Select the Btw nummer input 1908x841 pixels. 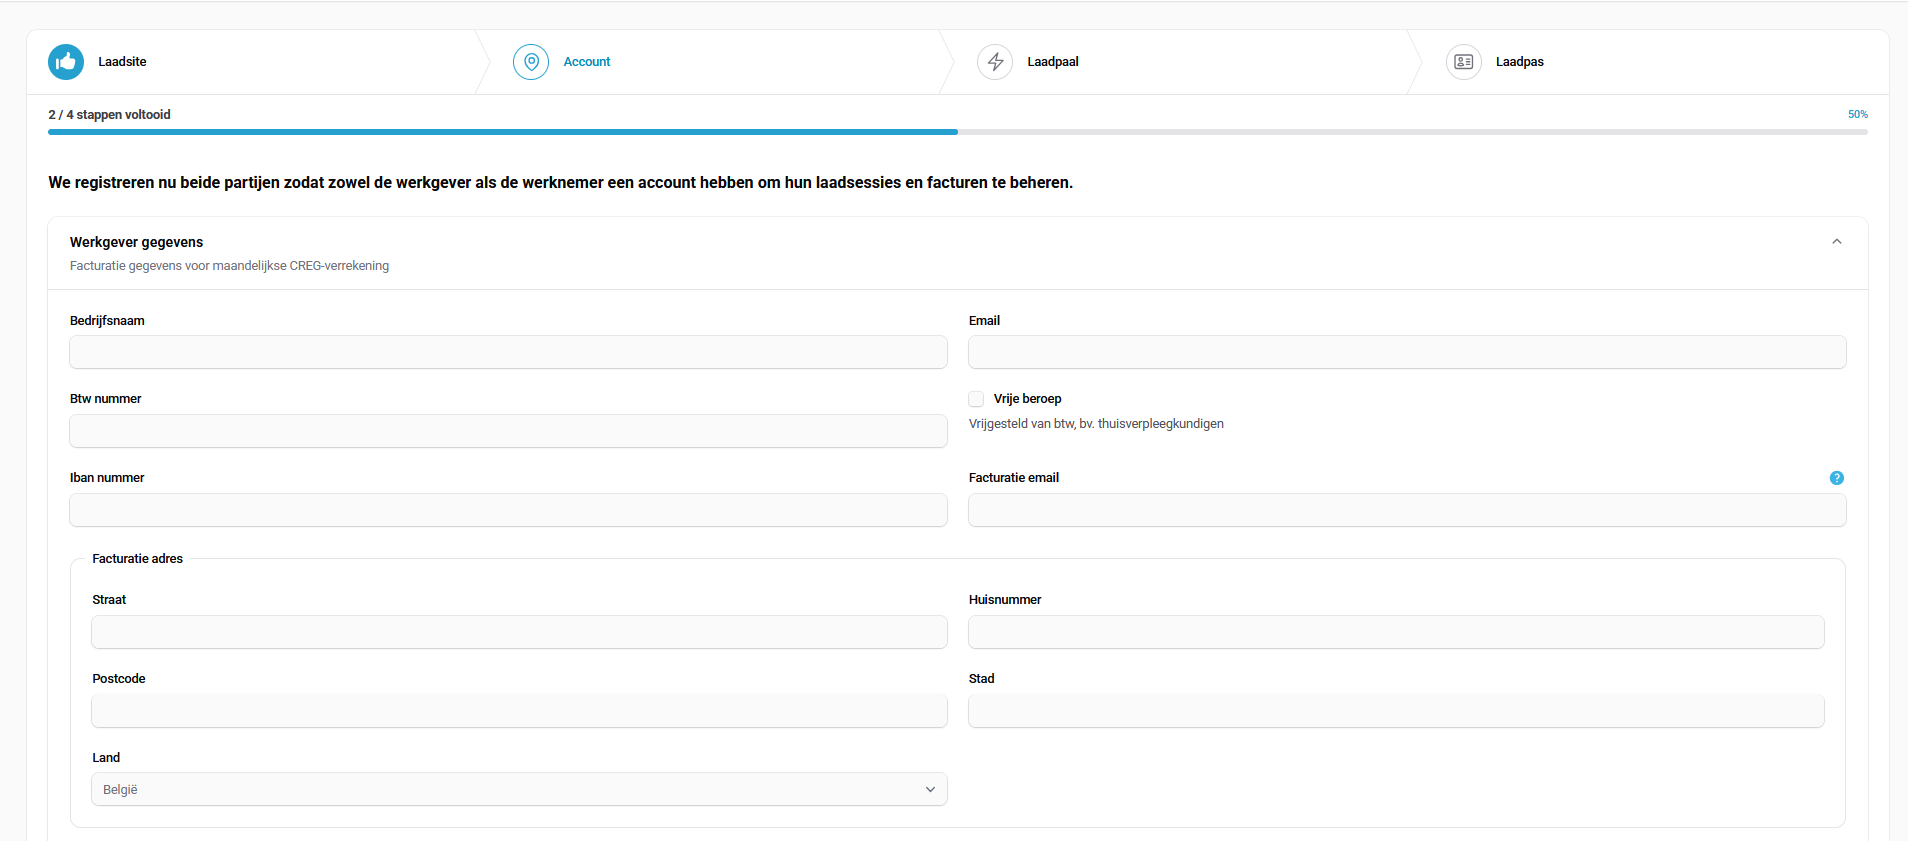point(508,431)
